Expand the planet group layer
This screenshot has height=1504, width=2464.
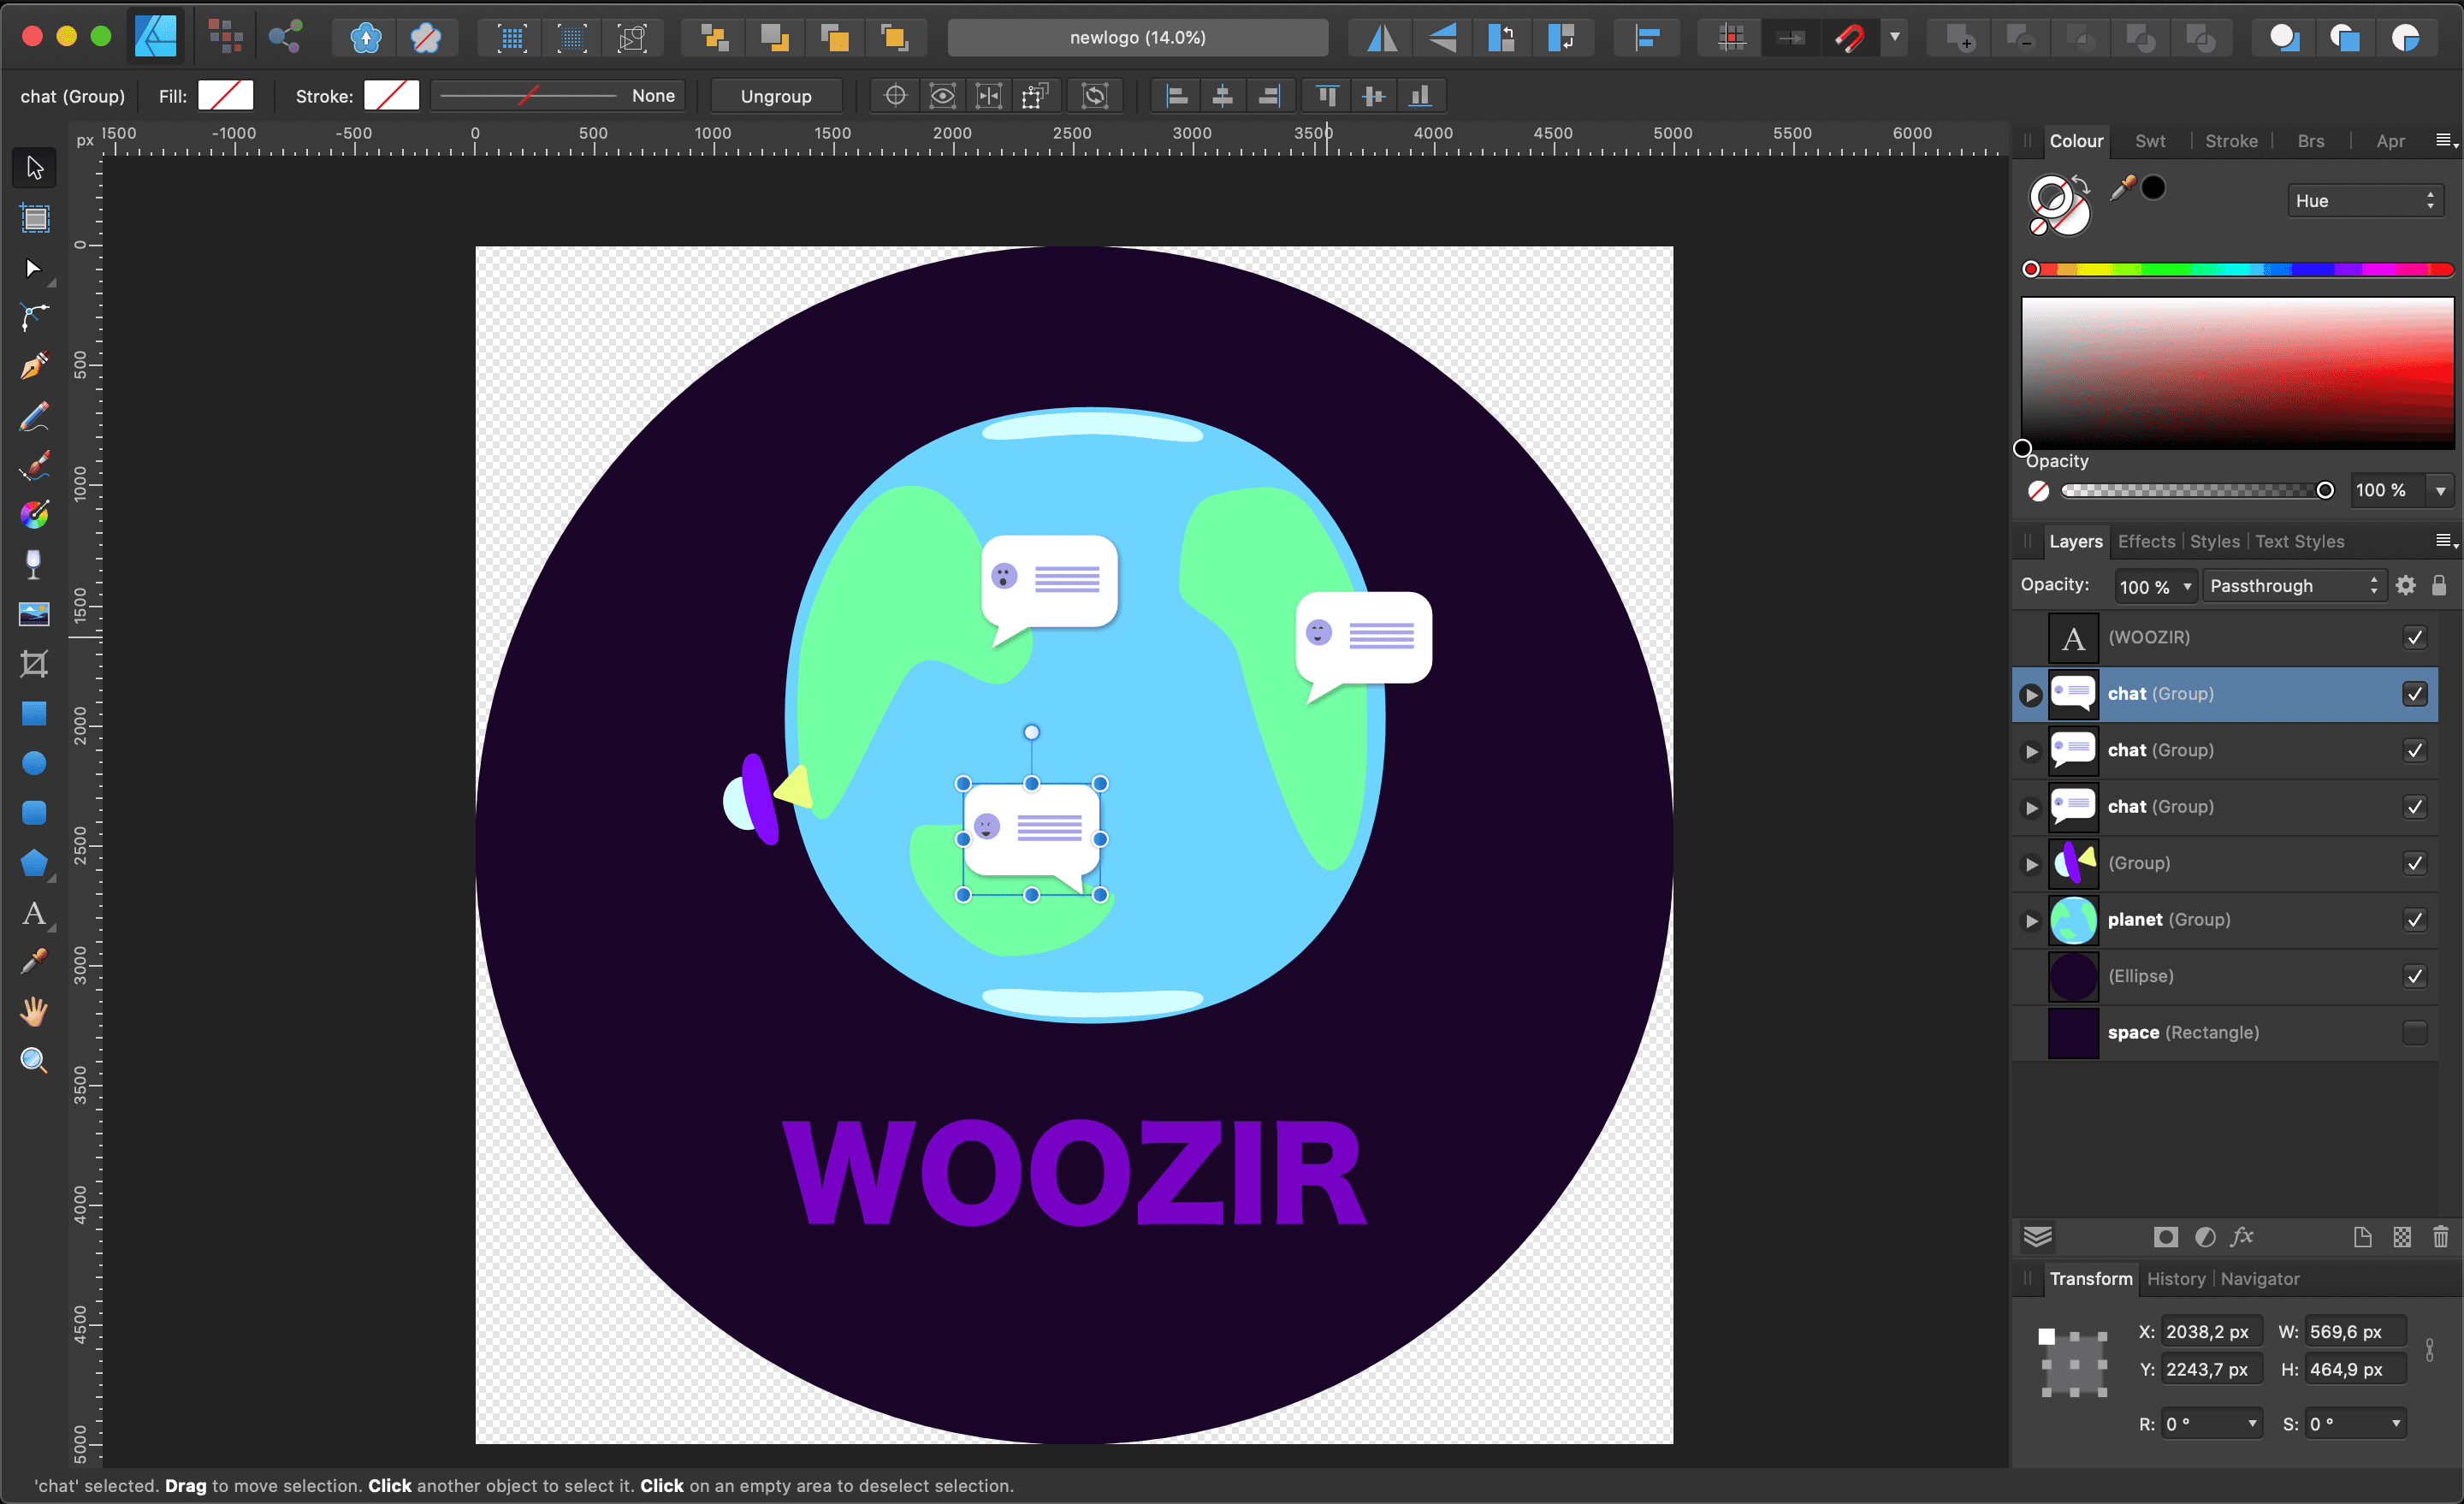(x=2031, y=921)
